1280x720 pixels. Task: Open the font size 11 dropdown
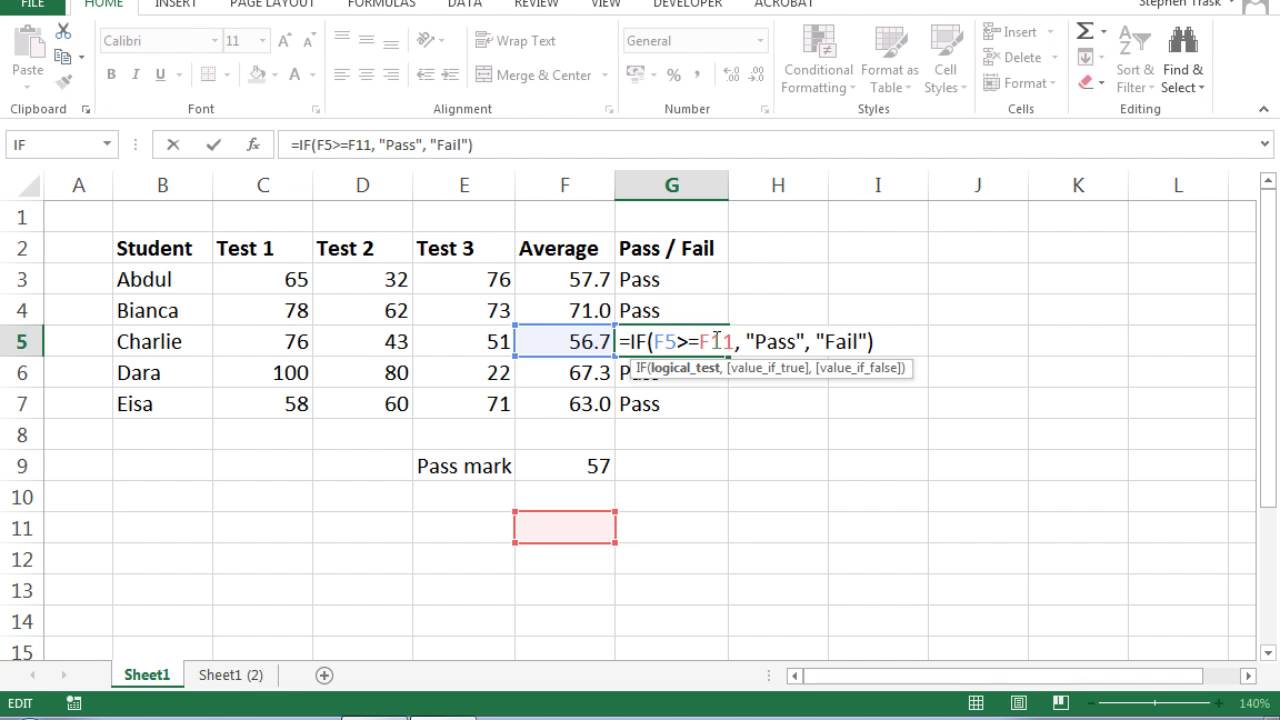(262, 41)
